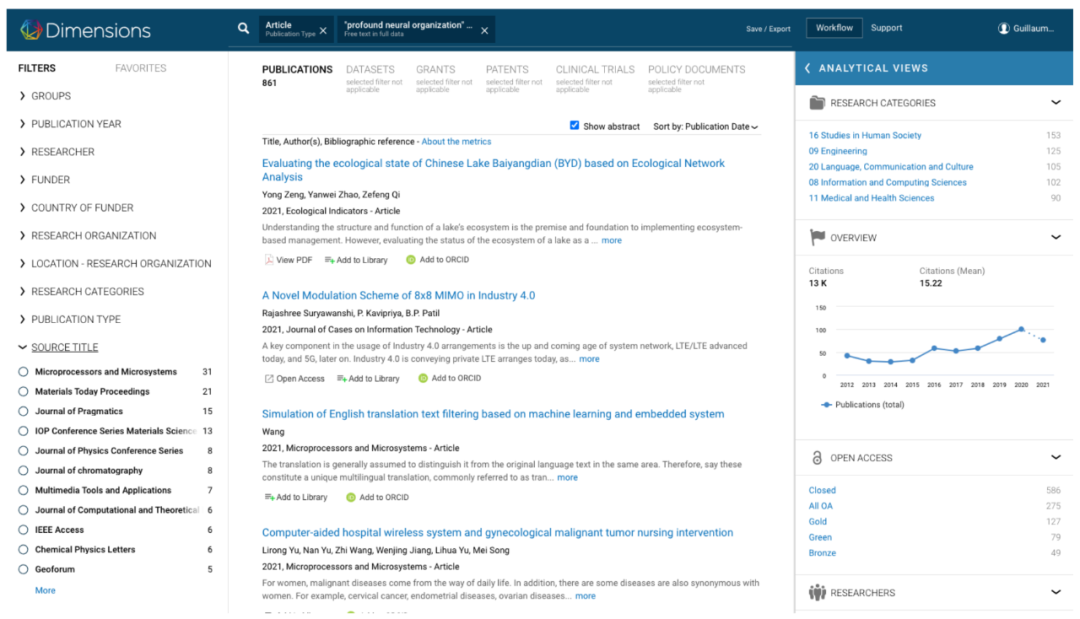This screenshot has width=1080, height=619.
Task: Show more source titles with More link
Action: coord(45,591)
